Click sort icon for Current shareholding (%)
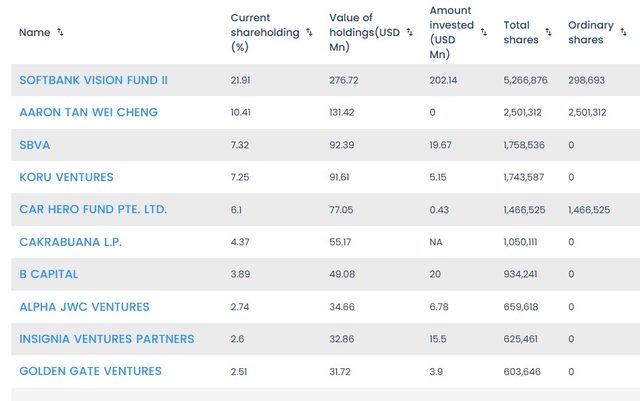This screenshot has height=401, width=640. [309, 32]
